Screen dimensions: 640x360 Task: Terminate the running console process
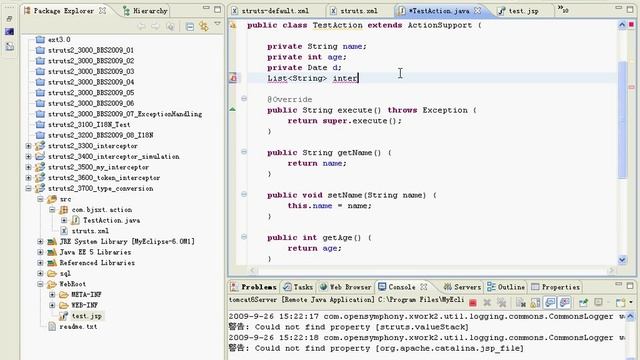(473, 302)
